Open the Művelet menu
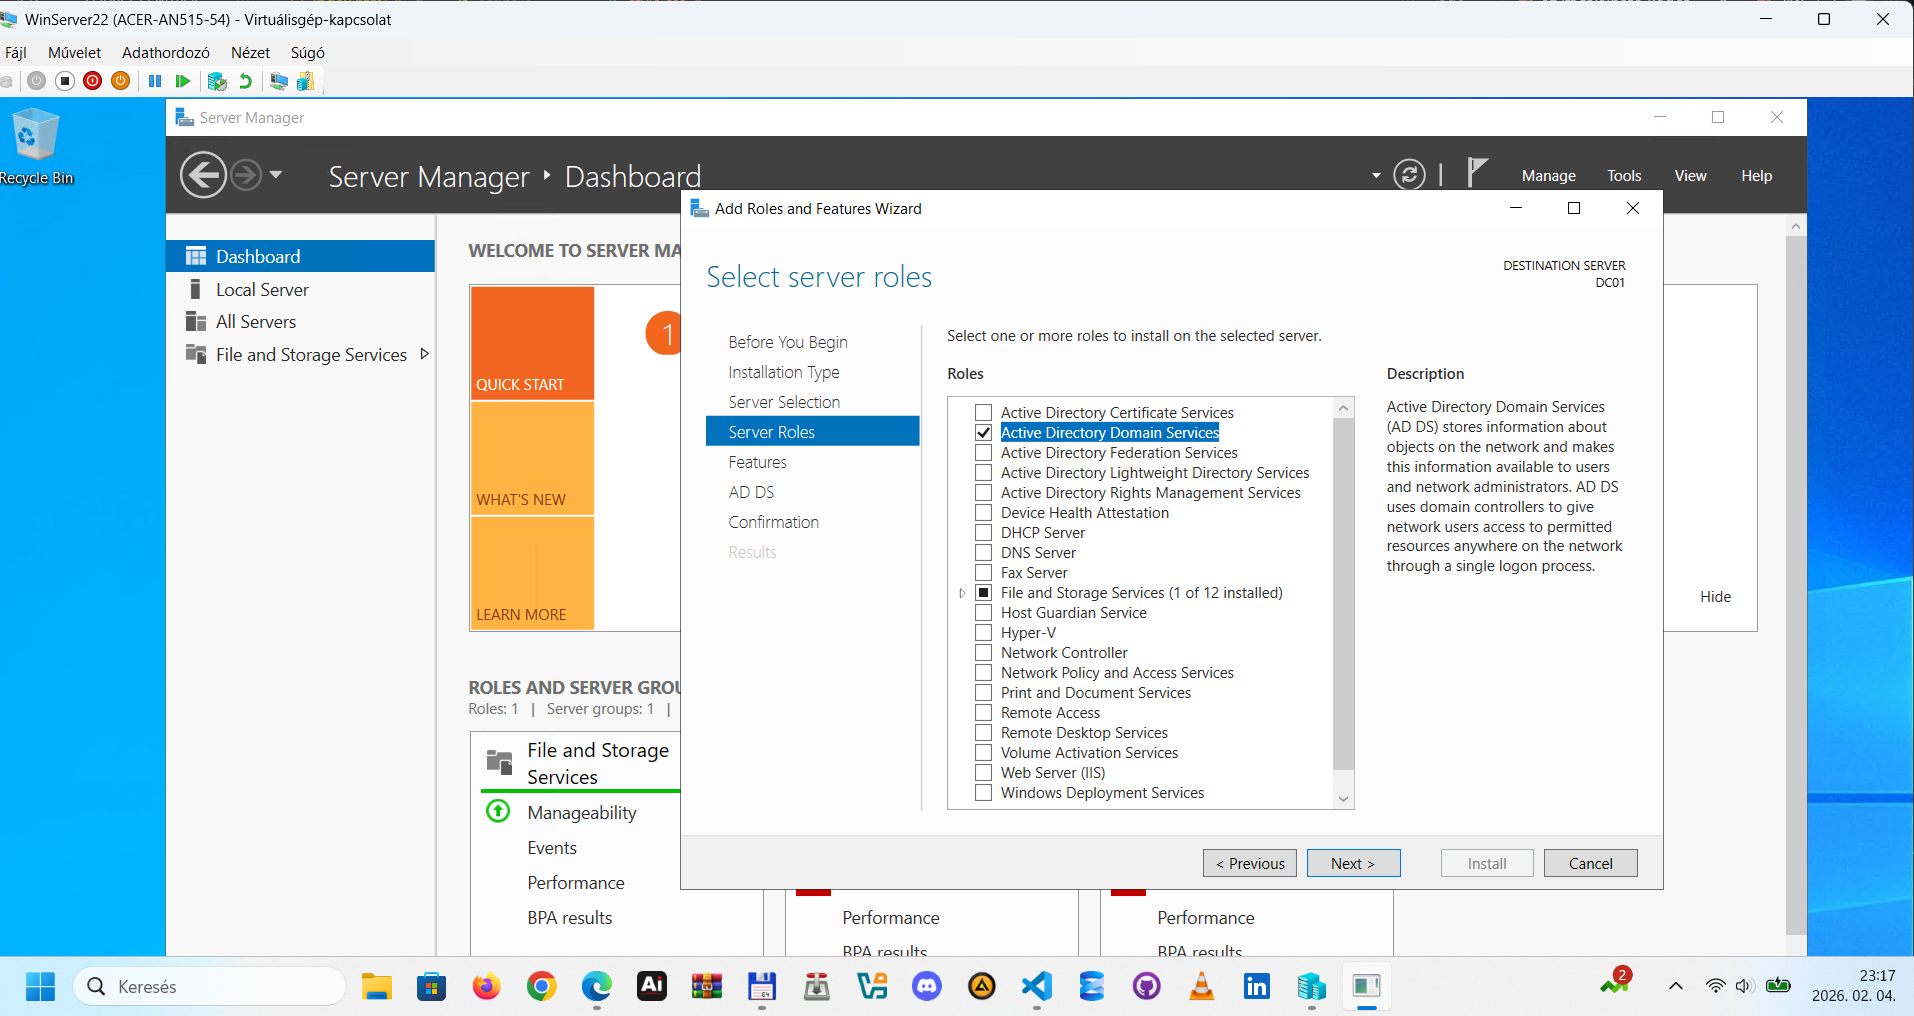Screen dimensions: 1914x1016 (74, 52)
